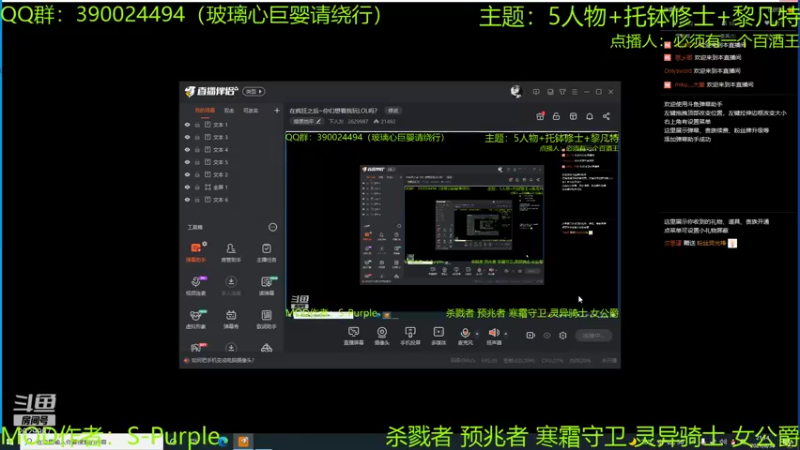Screen dimensions: 800x450
Task: Lock the 文本 1 layer
Action: tap(197, 124)
